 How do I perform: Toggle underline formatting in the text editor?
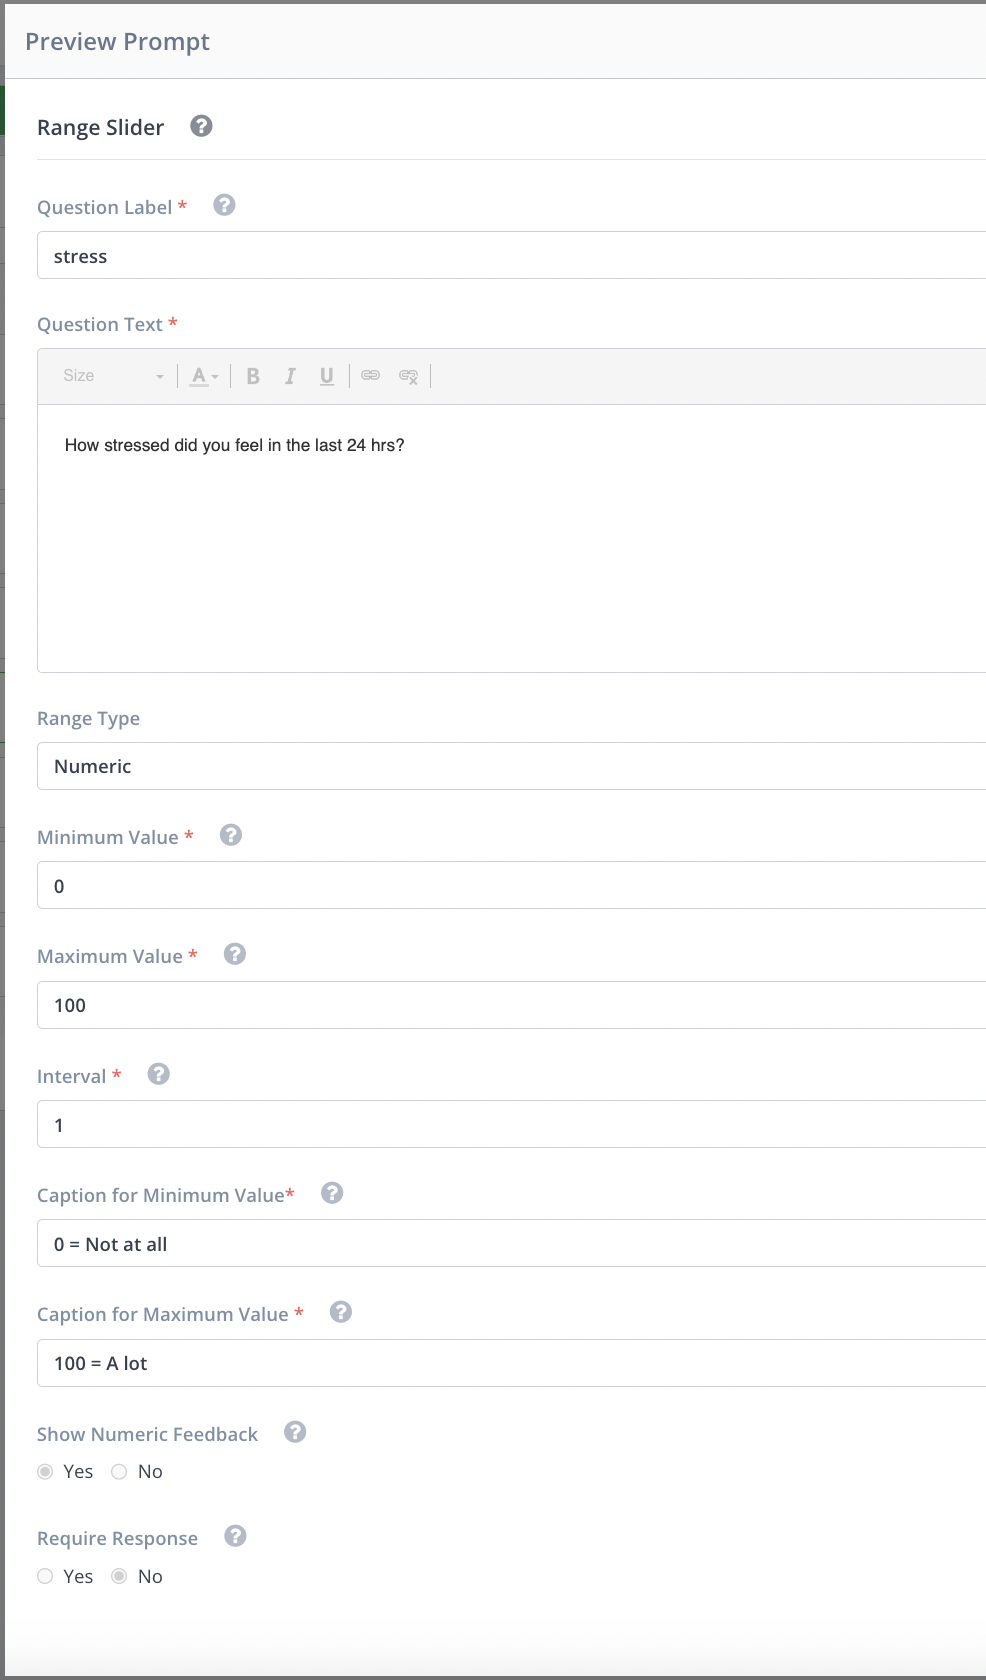coord(326,376)
